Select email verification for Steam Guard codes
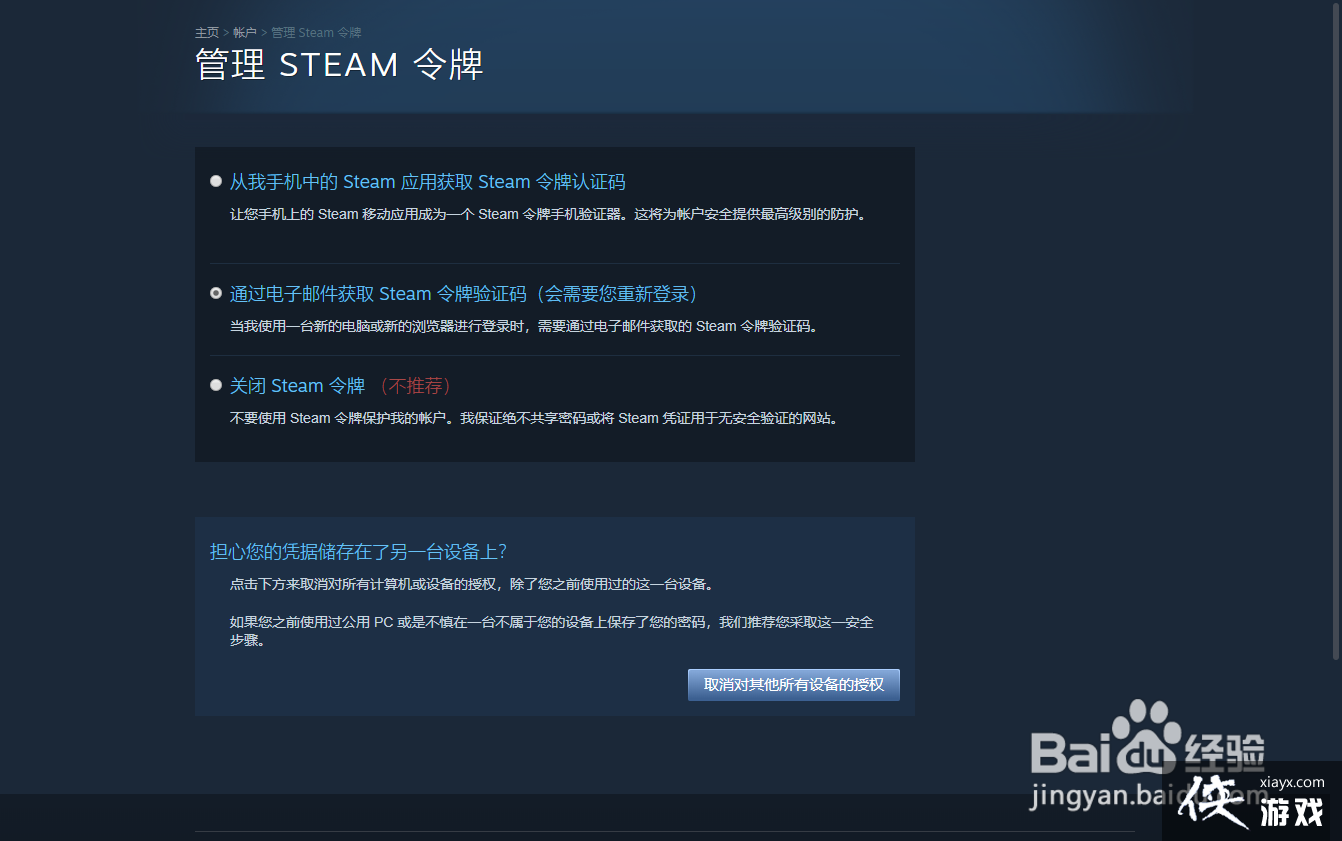This screenshot has width=1342, height=841. point(216,292)
